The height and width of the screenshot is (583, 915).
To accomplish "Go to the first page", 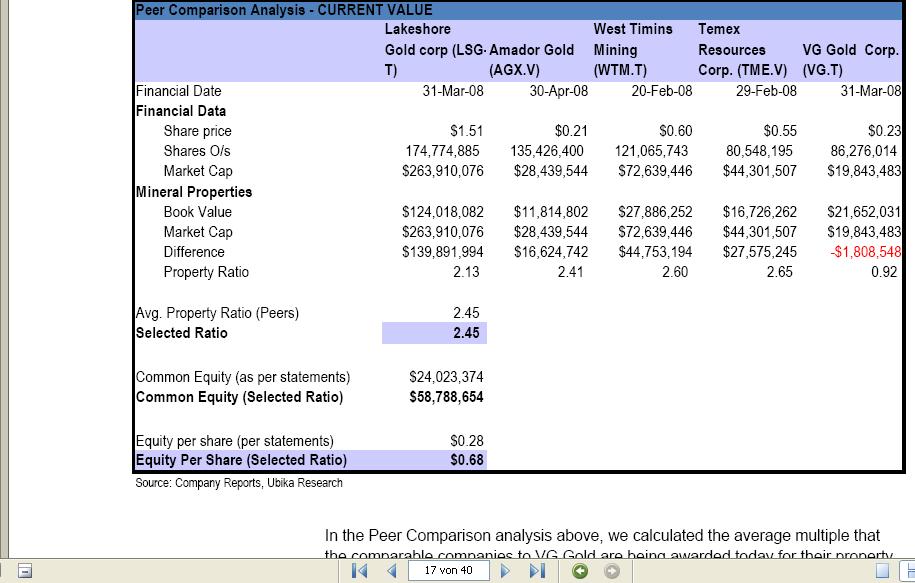I will click(361, 571).
